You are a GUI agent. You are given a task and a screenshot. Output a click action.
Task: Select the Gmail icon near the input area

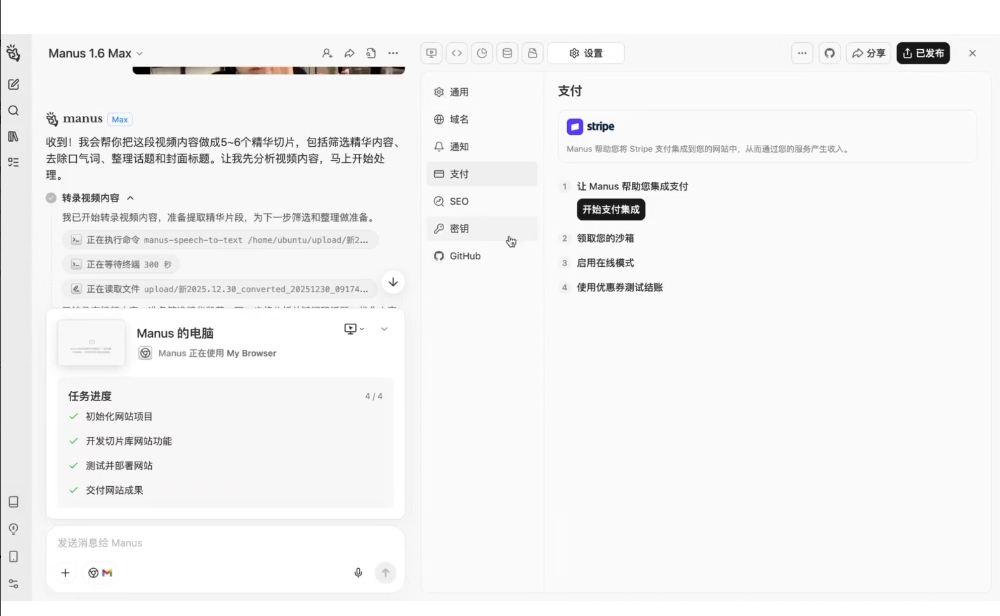(x=105, y=572)
